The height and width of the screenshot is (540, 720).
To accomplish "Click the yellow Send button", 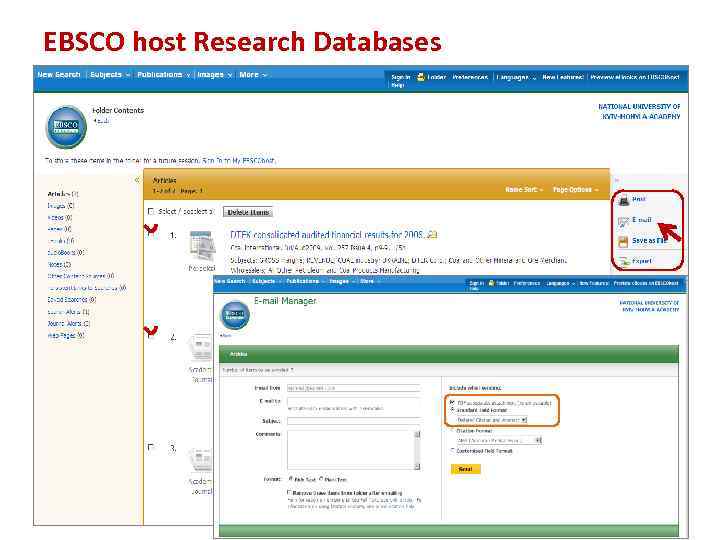I will pyautogui.click(x=465, y=469).
